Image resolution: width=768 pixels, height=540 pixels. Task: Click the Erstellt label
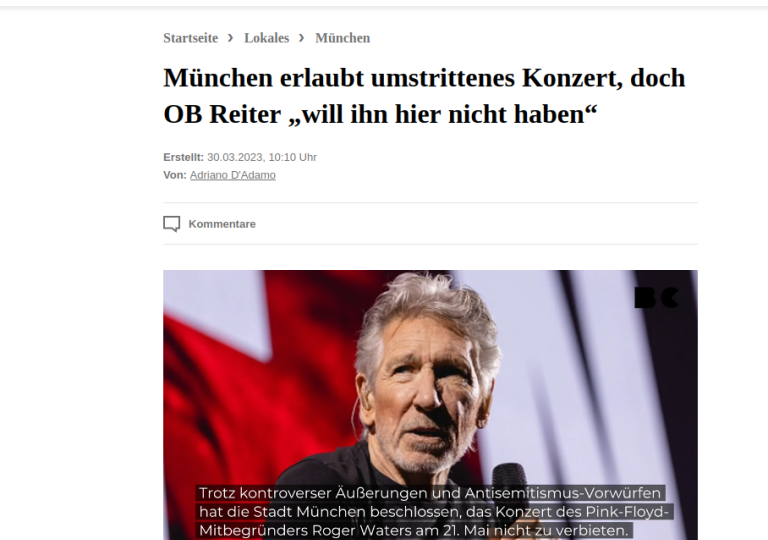tap(183, 157)
